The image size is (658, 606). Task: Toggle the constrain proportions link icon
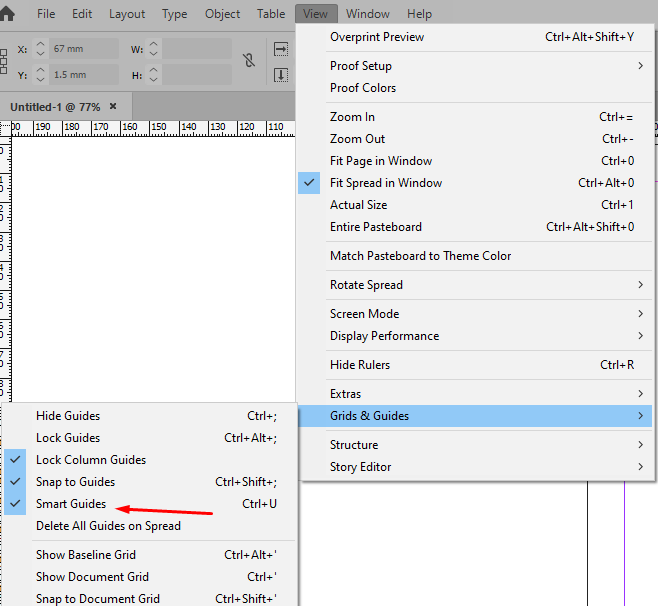(x=249, y=60)
